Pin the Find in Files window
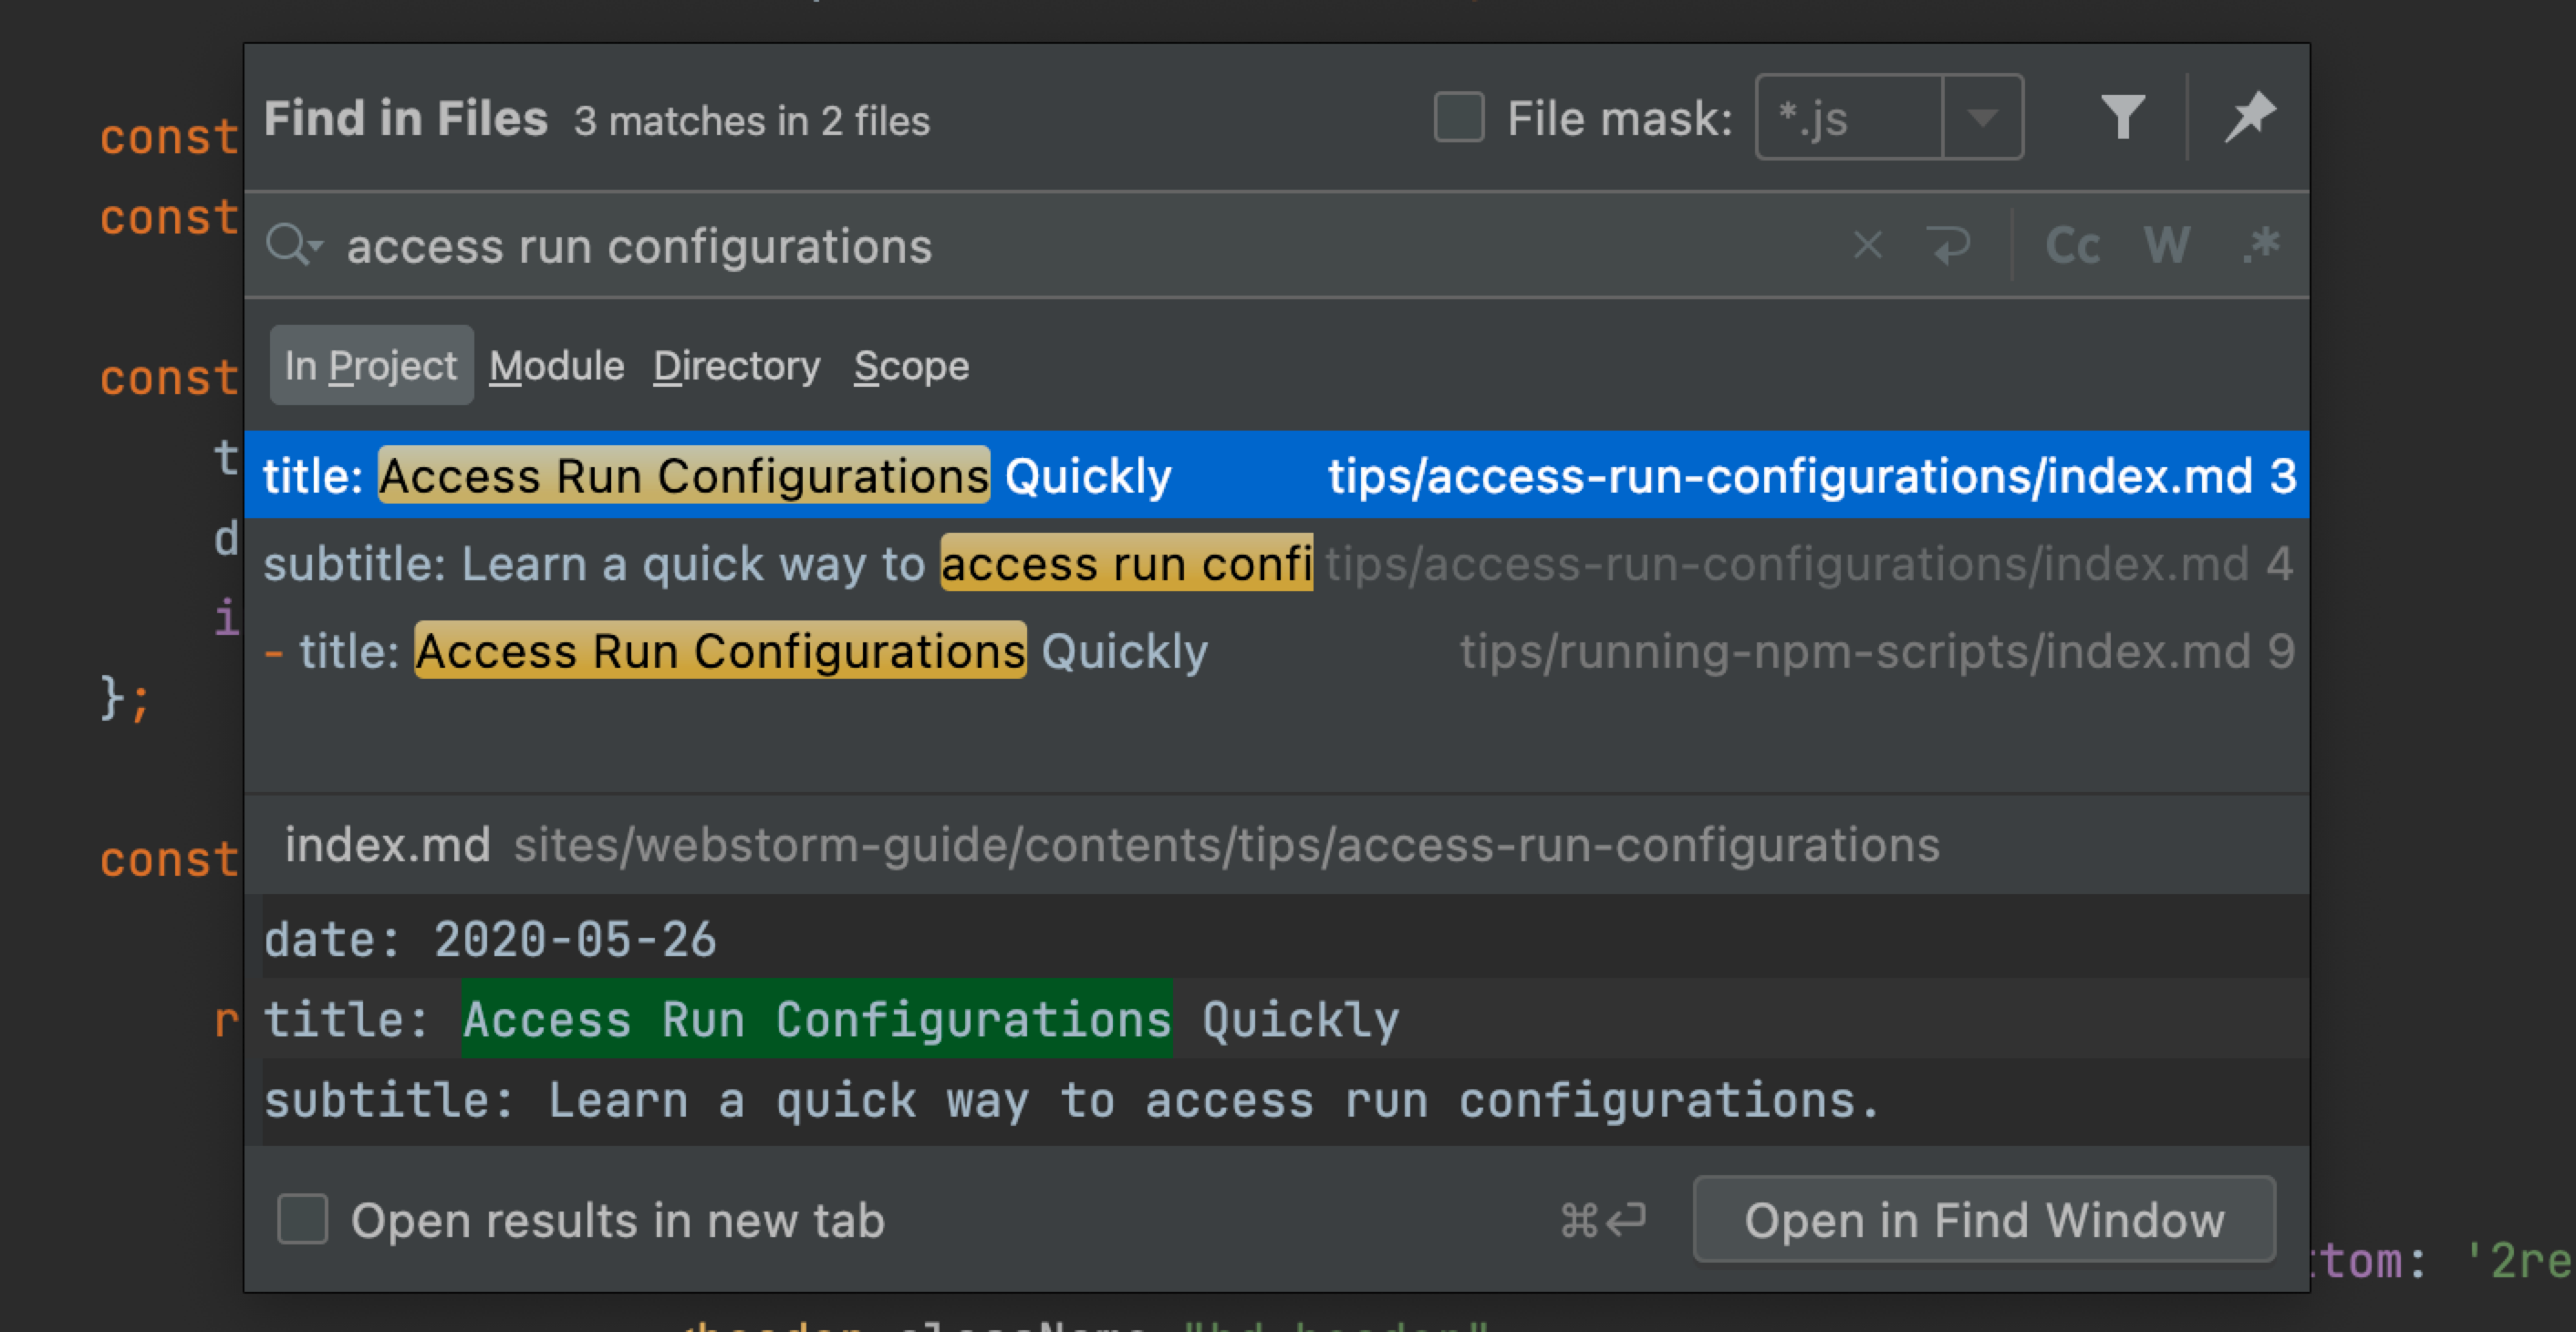This screenshot has height=1332, width=2576. tap(2250, 117)
